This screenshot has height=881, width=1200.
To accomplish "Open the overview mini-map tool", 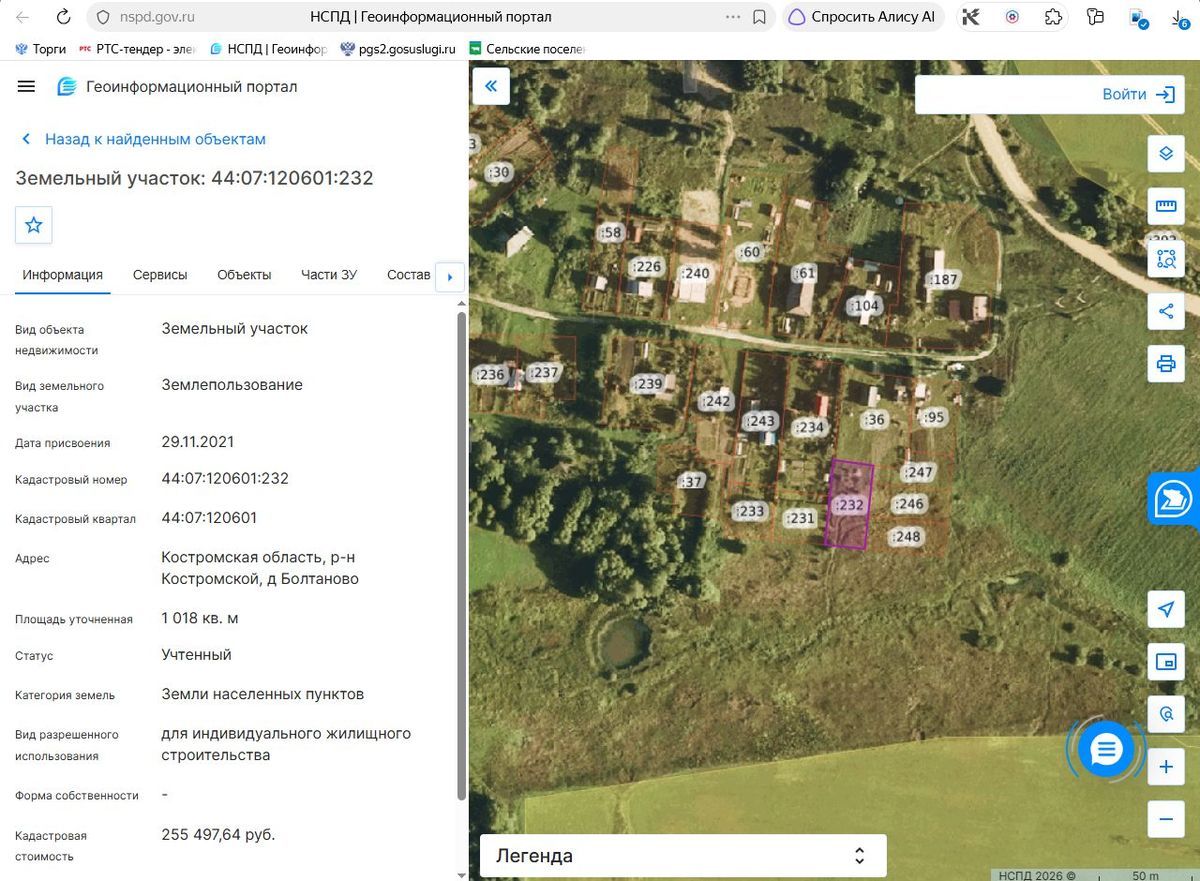I will tap(1166, 662).
